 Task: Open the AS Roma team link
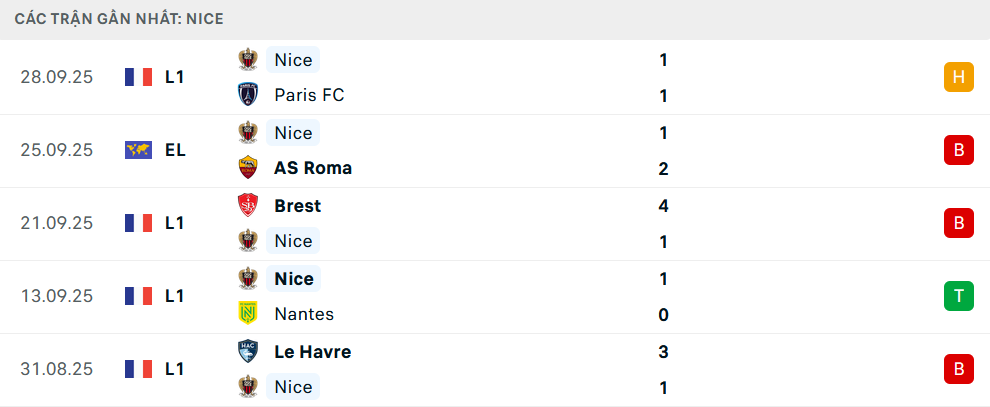tap(312, 168)
